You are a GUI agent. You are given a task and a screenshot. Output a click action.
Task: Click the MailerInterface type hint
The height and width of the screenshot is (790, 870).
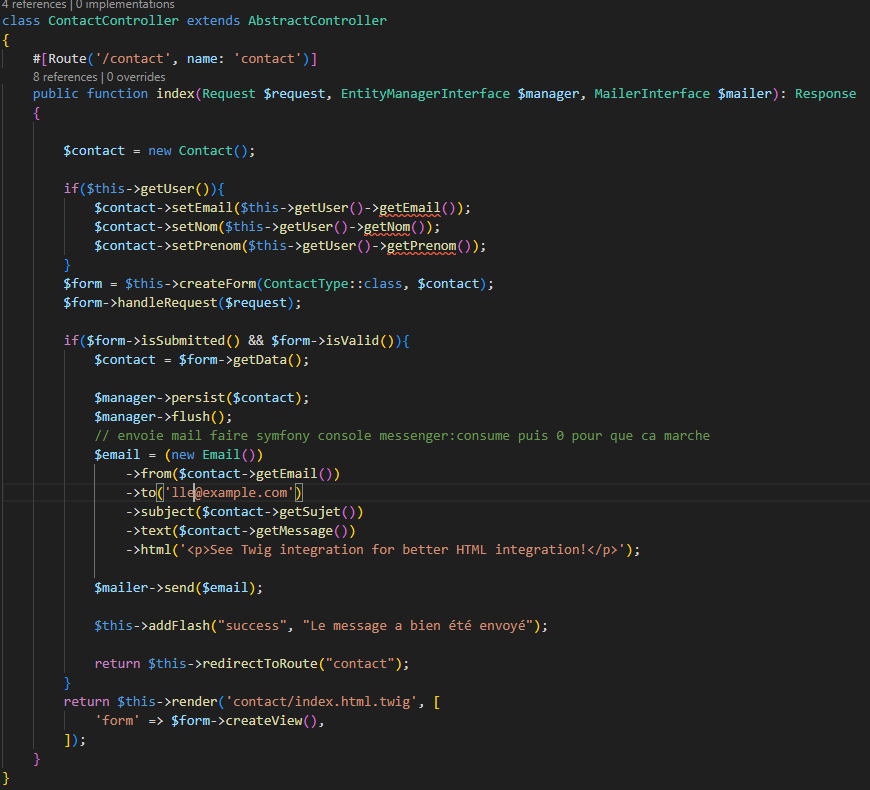coord(652,94)
